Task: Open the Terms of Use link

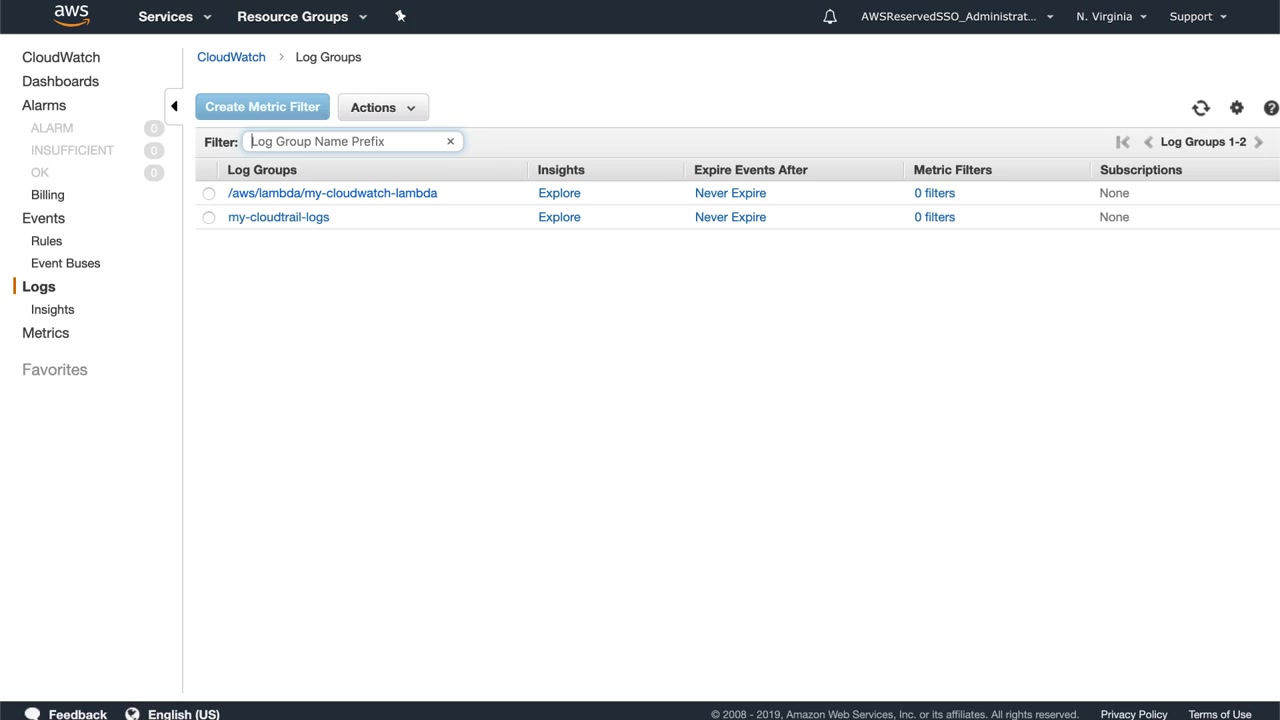Action: 1220,714
